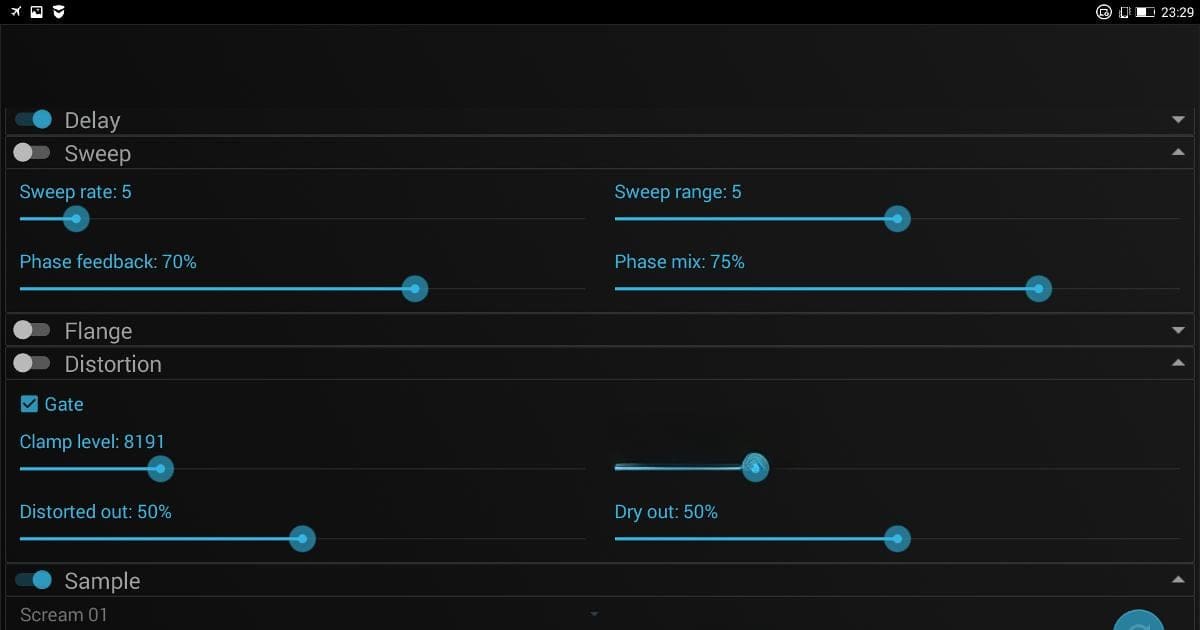Image resolution: width=1200 pixels, height=630 pixels.
Task: Open the screenshot notification icon
Action: 36,12
